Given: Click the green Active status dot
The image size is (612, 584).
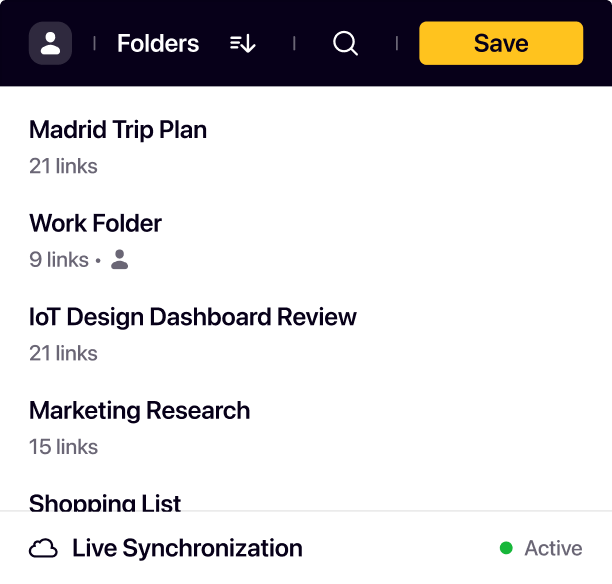Looking at the screenshot, I should coord(506,548).
